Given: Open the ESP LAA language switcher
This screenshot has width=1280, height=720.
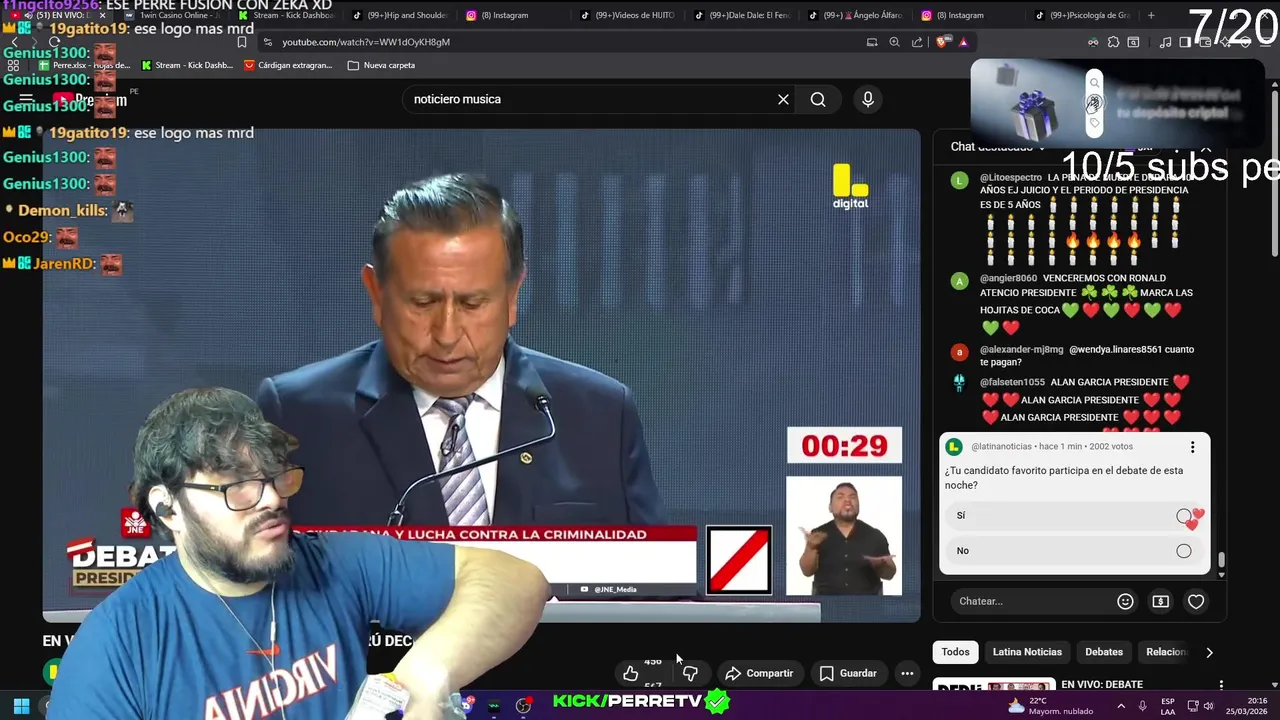Looking at the screenshot, I should (x=1168, y=706).
